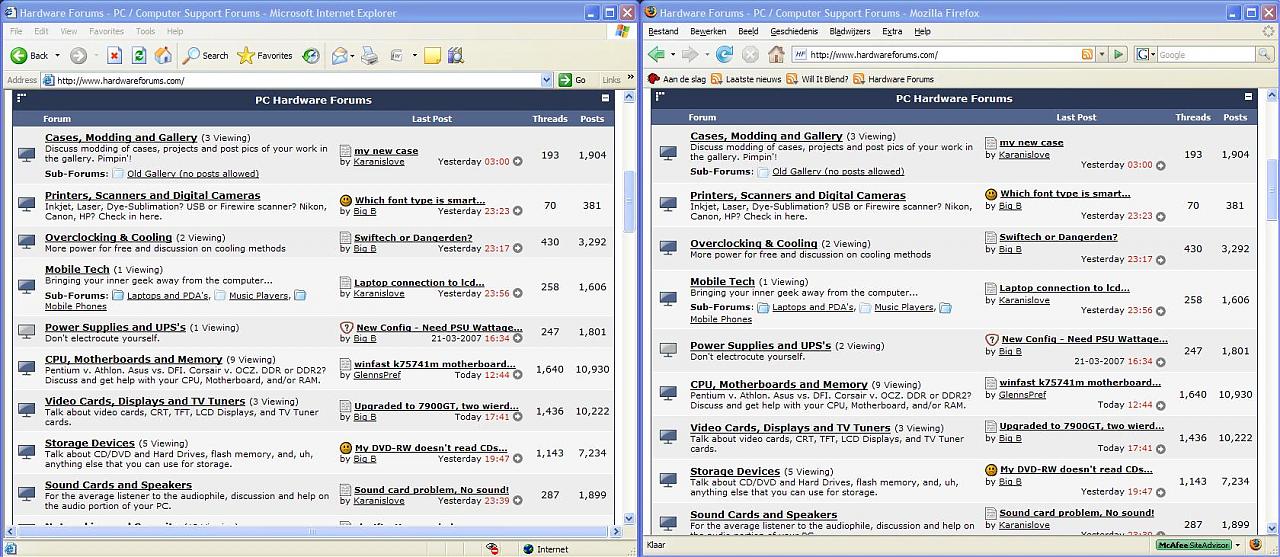Open the Extra menu in Firefox
This screenshot has height=557, width=1280.
point(892,31)
